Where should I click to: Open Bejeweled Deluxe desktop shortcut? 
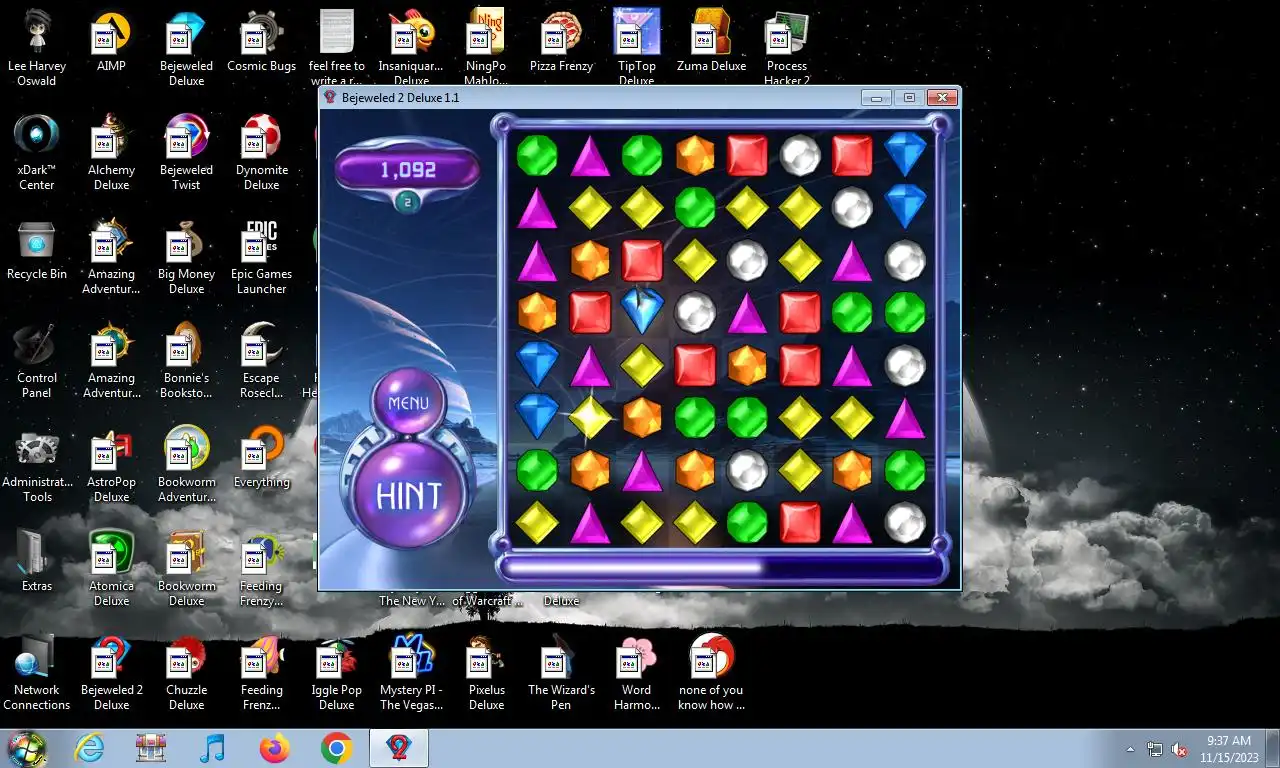186,48
